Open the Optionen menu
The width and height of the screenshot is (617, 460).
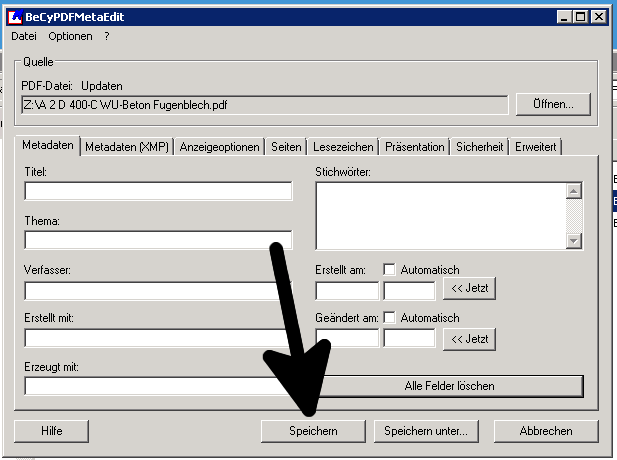tap(70, 36)
